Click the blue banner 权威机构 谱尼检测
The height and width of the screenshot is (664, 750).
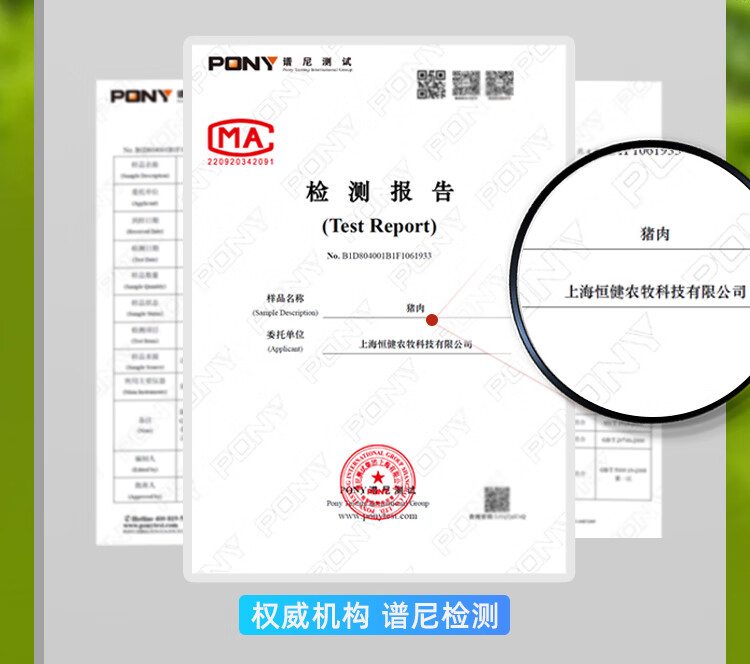pos(375,615)
